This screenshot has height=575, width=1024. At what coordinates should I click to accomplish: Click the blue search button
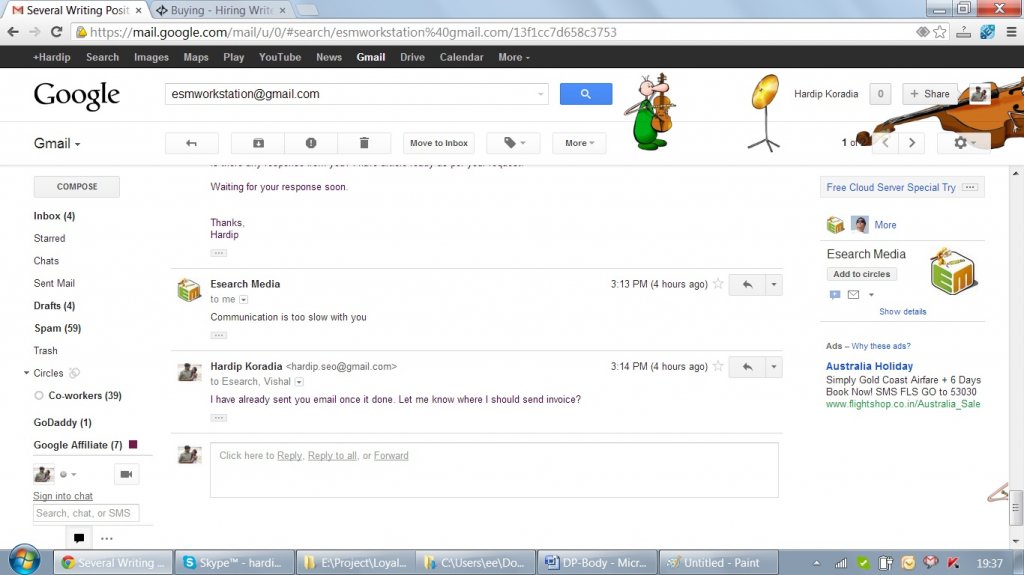click(x=586, y=94)
